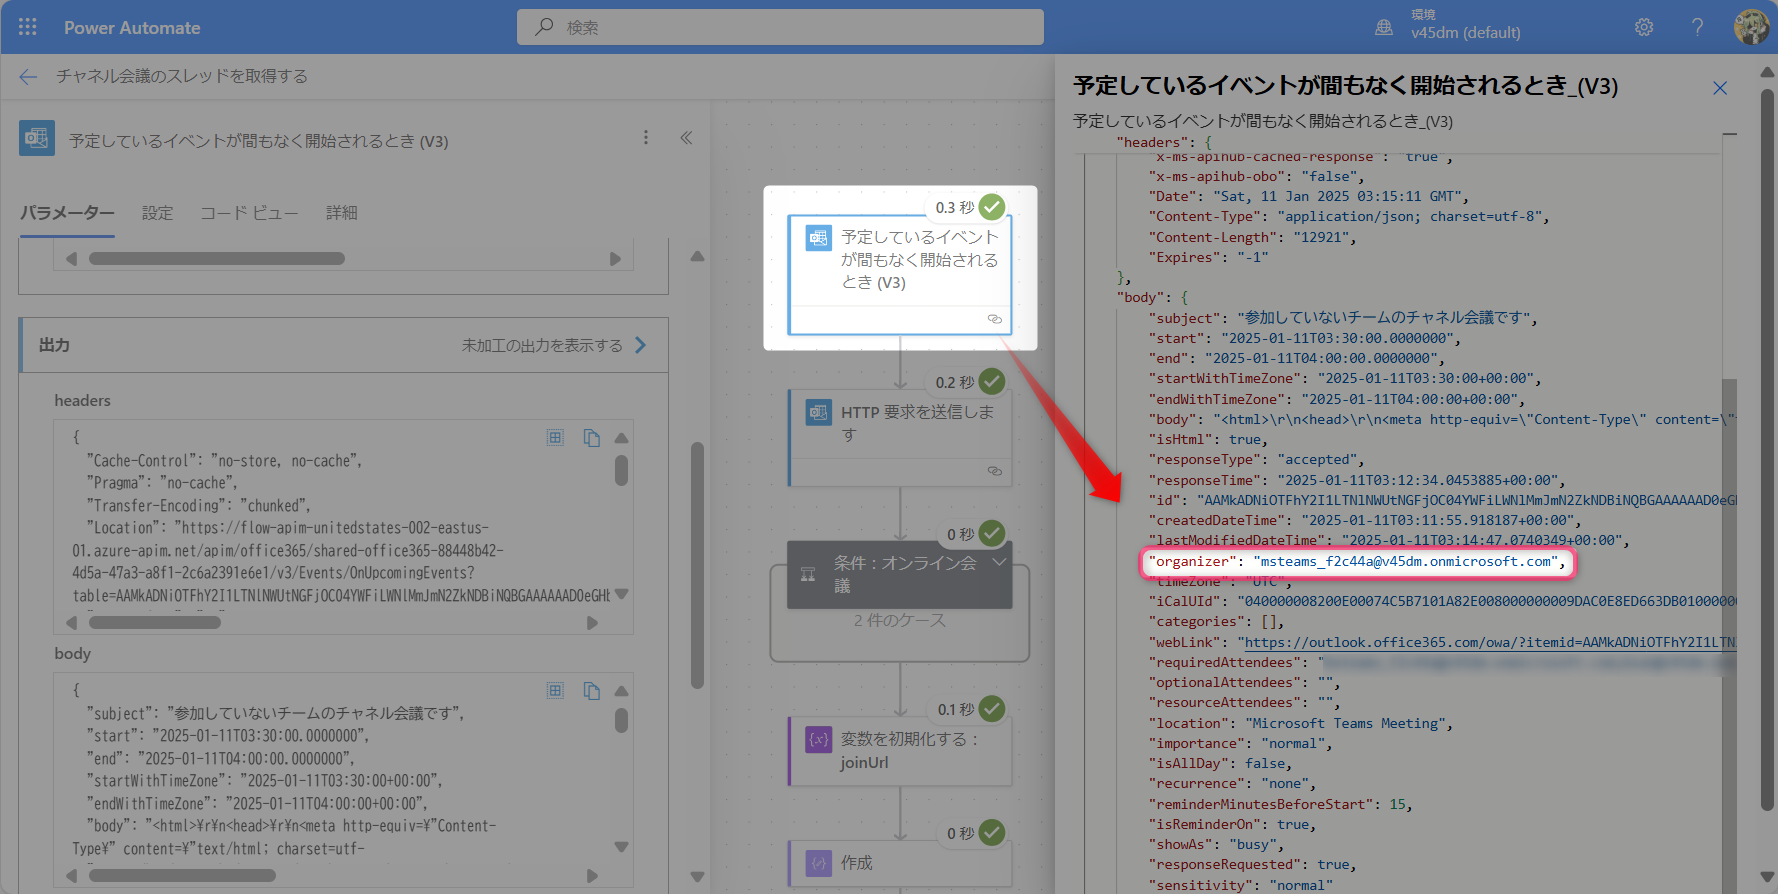1778x894 pixels.
Task: Click parameters box horizontal scrollbar thumb
Action: tap(217, 258)
